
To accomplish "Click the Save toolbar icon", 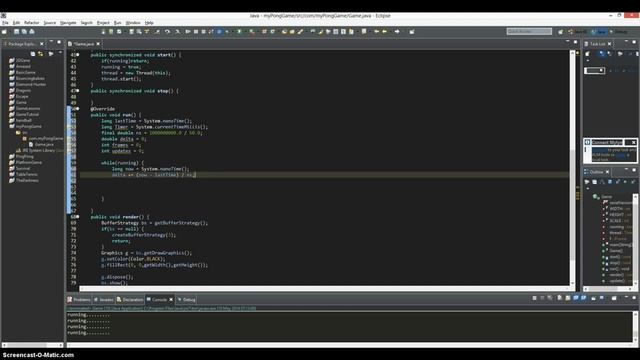I will click(16, 31).
